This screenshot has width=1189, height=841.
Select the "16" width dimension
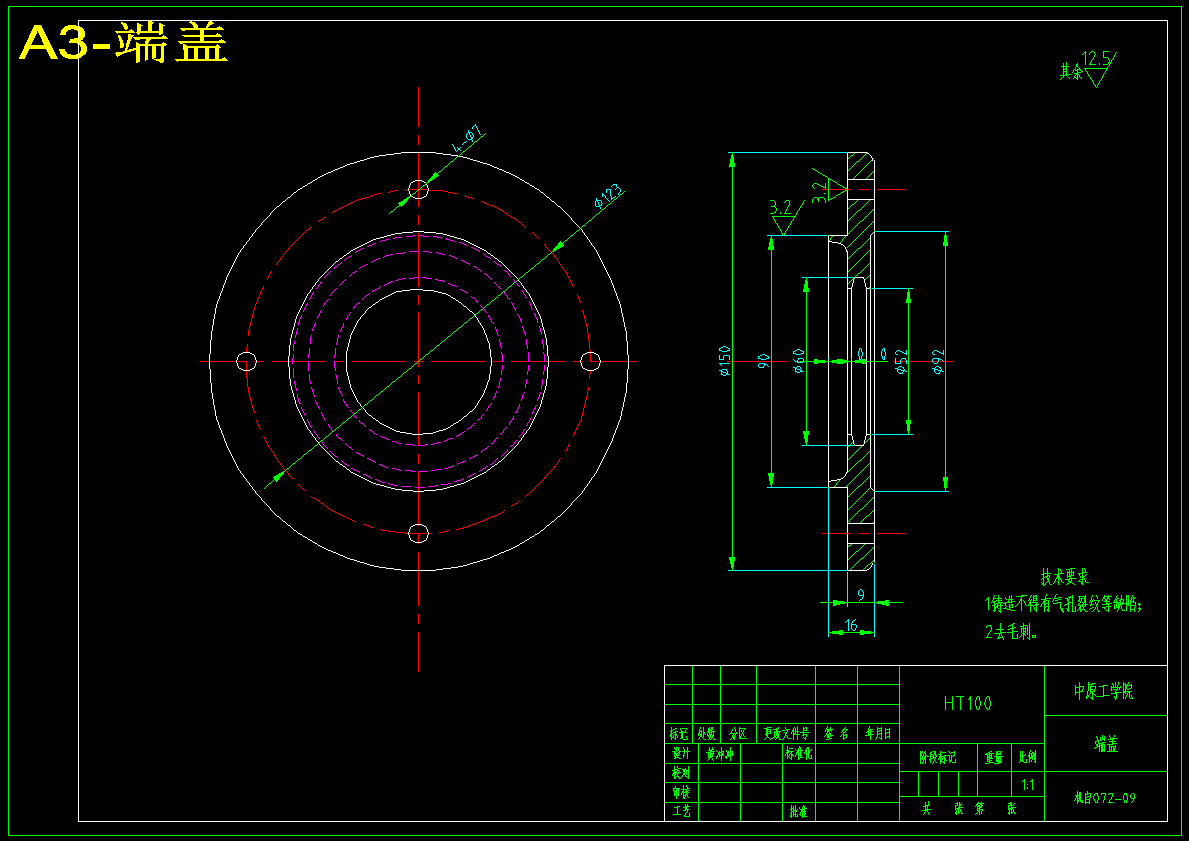click(x=851, y=626)
